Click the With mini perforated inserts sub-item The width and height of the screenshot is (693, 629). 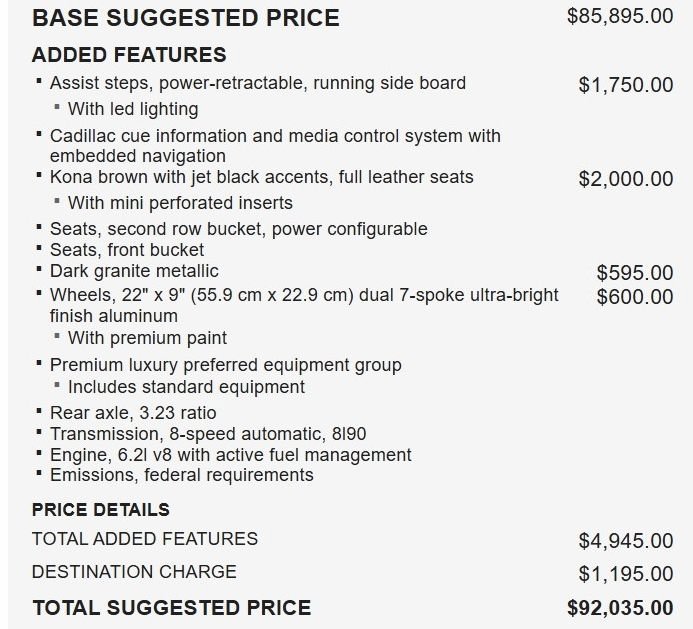(x=180, y=203)
